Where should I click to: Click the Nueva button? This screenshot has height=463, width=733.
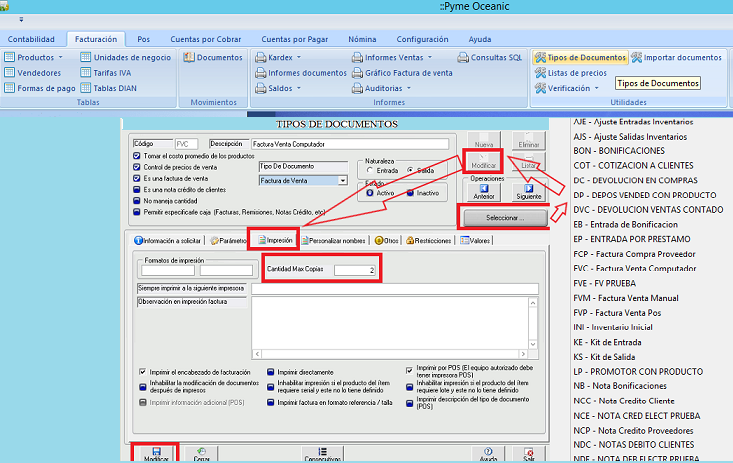click(484, 140)
